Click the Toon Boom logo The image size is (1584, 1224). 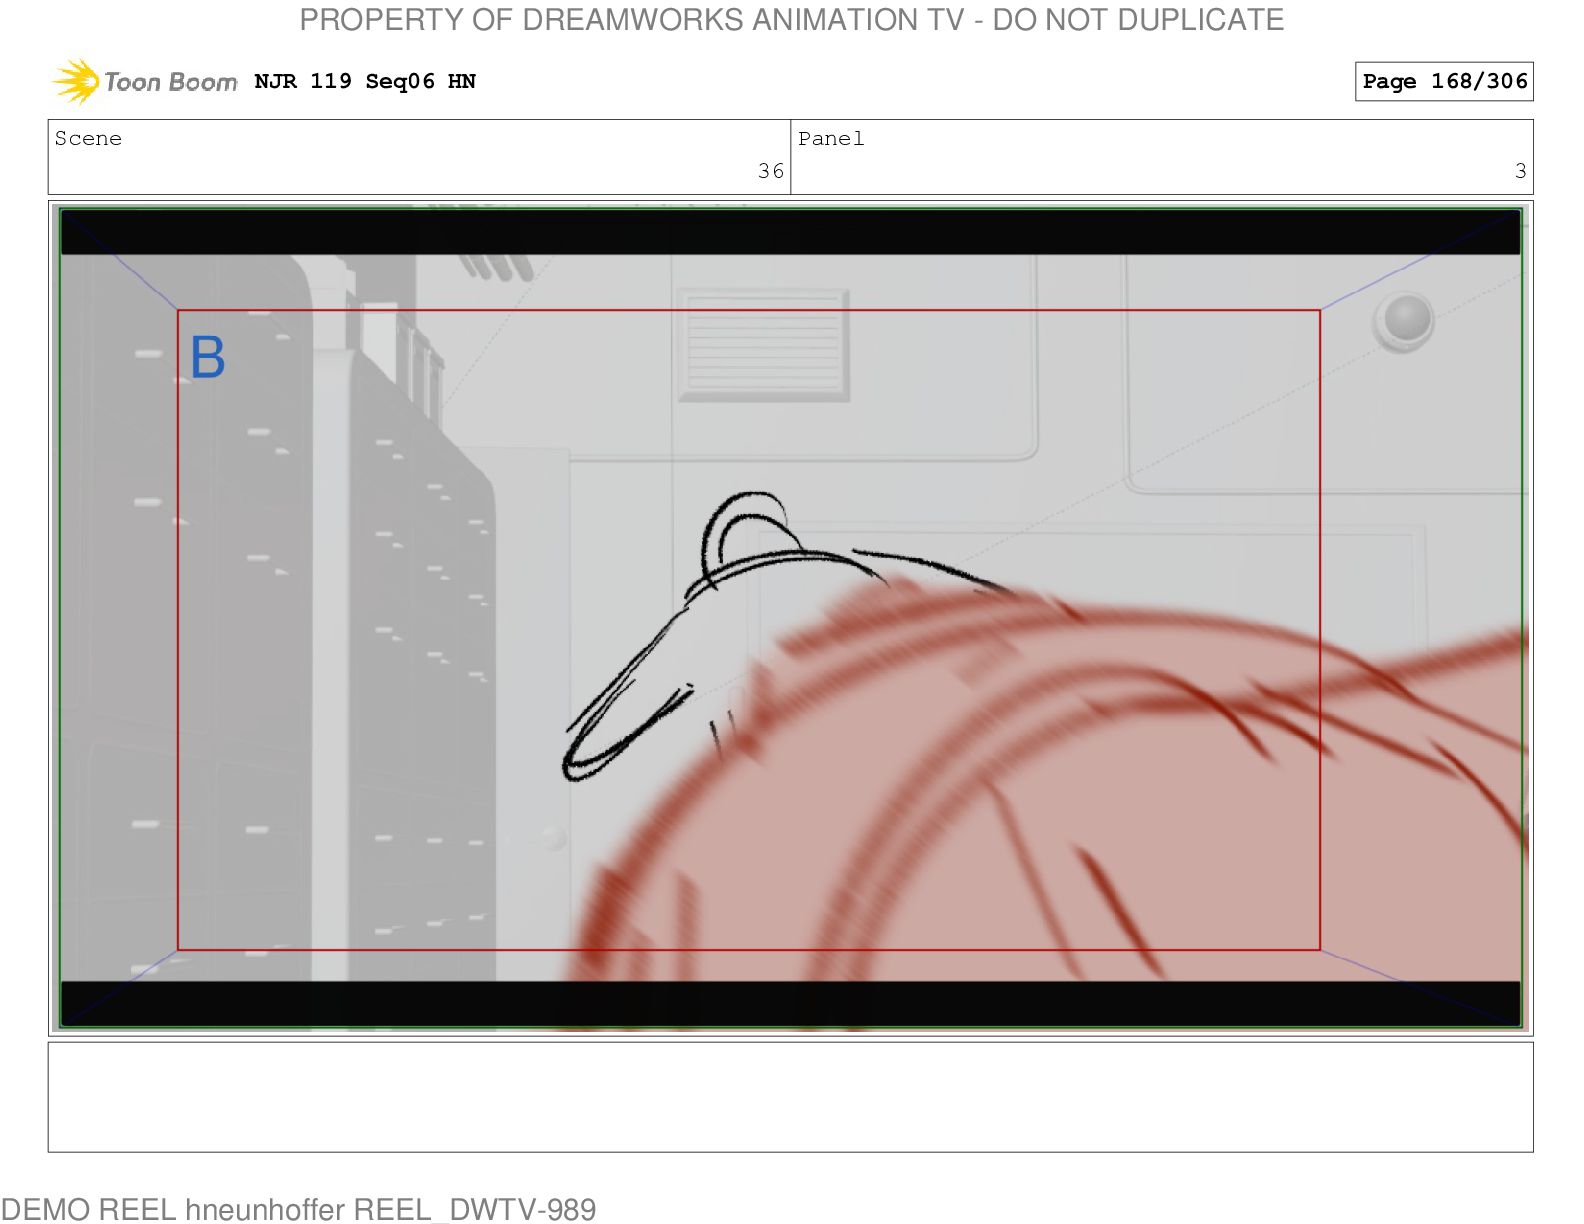[145, 81]
